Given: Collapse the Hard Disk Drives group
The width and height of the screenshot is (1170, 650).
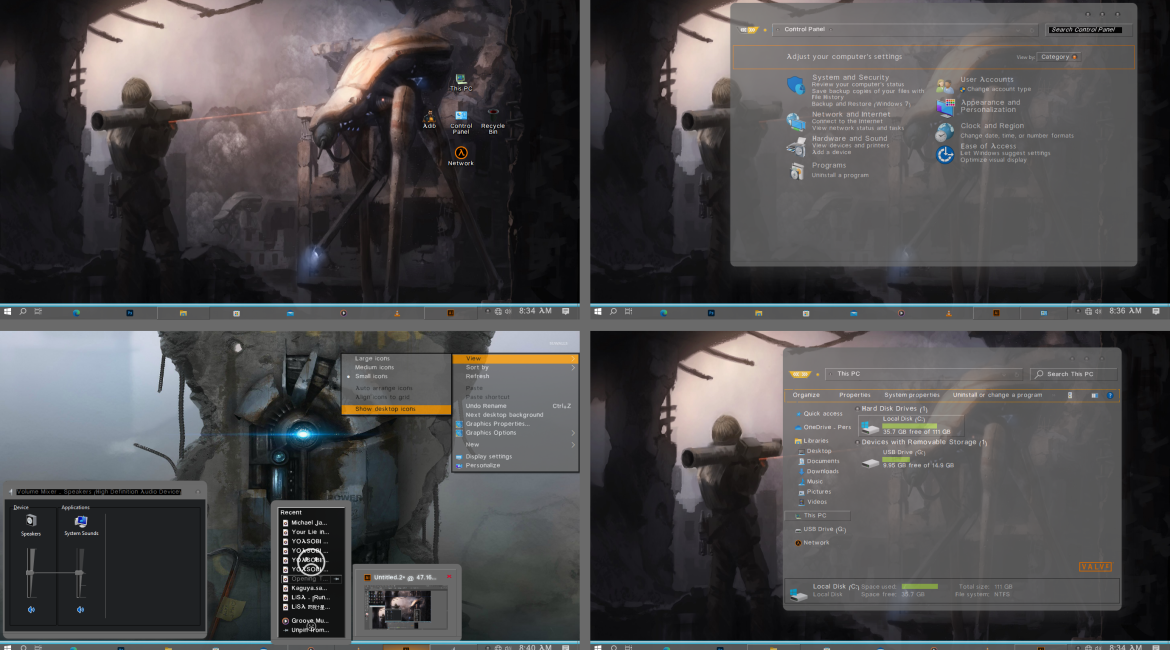Looking at the screenshot, I should (857, 409).
